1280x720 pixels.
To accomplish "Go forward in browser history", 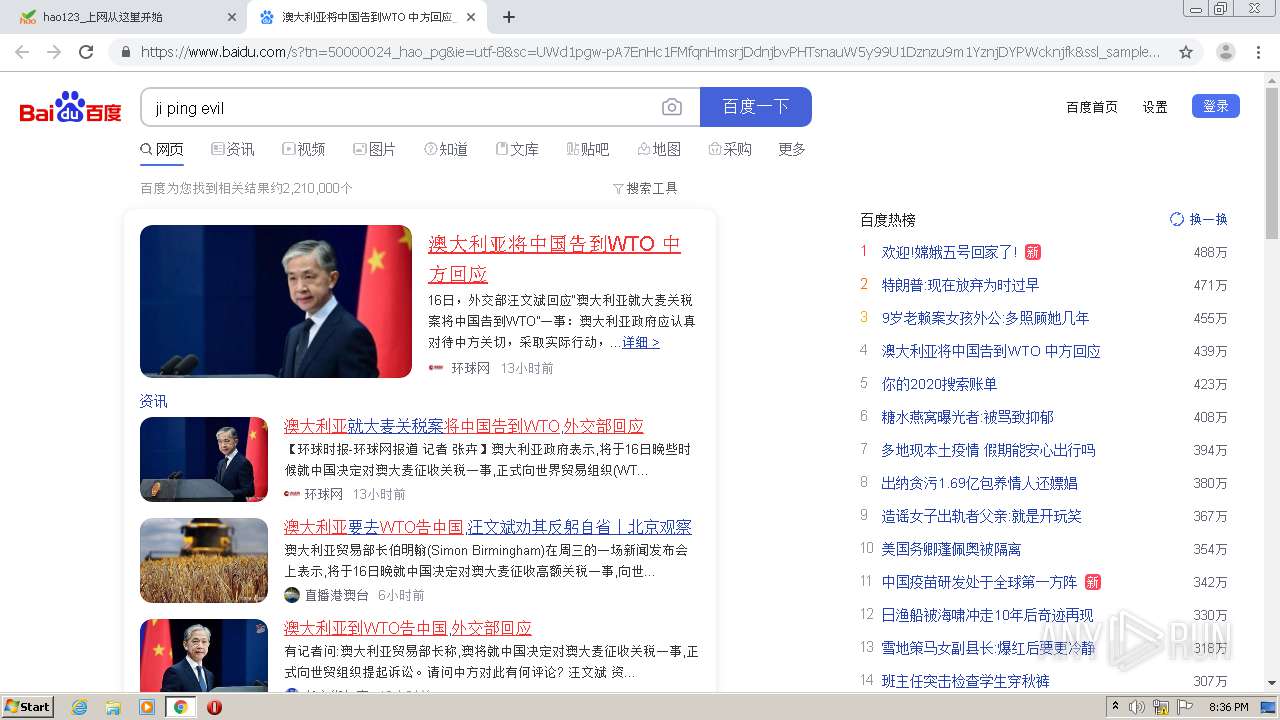I will pyautogui.click(x=54, y=52).
